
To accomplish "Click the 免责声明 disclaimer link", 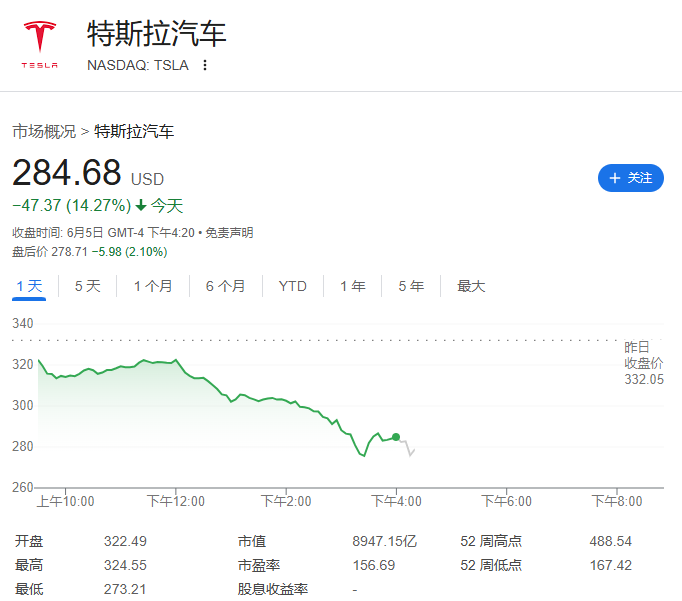I will pyautogui.click(x=229, y=233).
